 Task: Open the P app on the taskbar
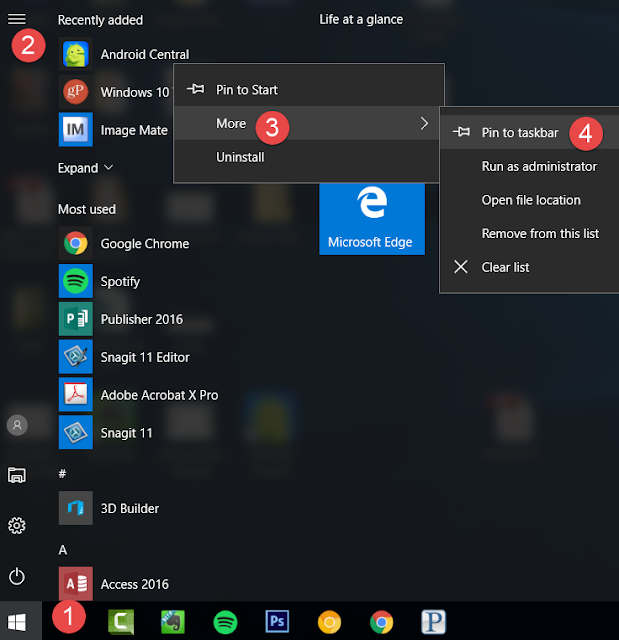tap(433, 622)
